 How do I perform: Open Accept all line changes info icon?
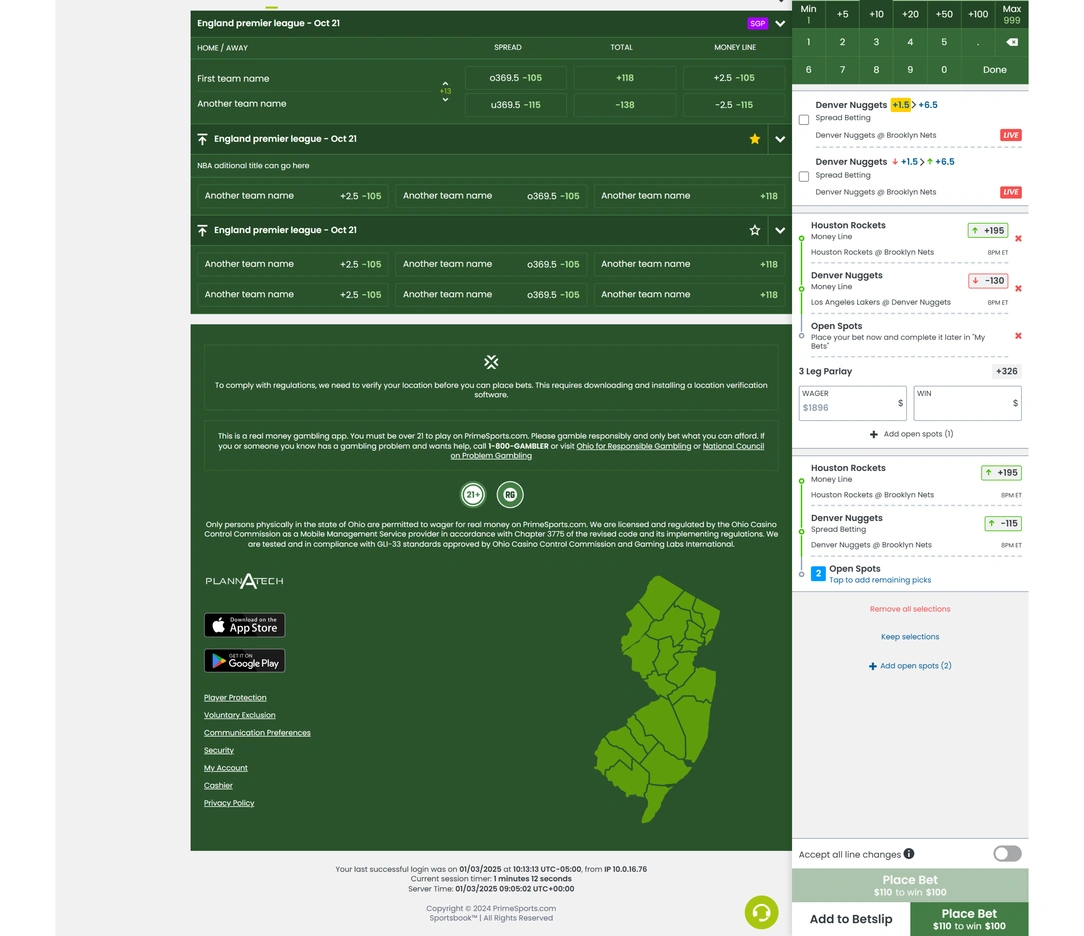[x=909, y=854]
